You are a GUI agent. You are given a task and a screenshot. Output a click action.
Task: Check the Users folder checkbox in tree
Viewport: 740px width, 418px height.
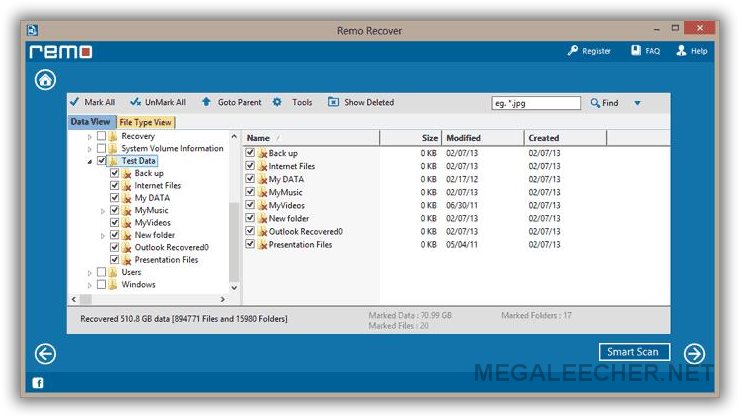pyautogui.click(x=101, y=272)
